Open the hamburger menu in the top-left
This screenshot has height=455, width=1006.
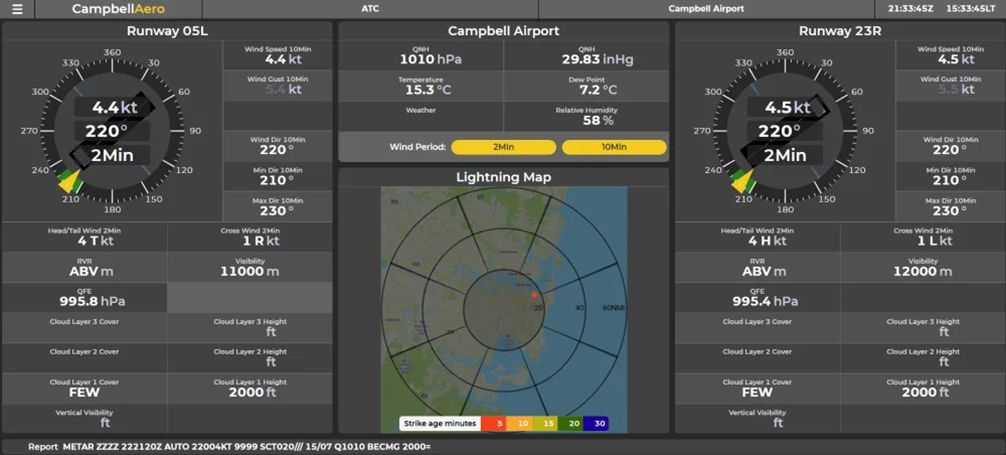17,9
